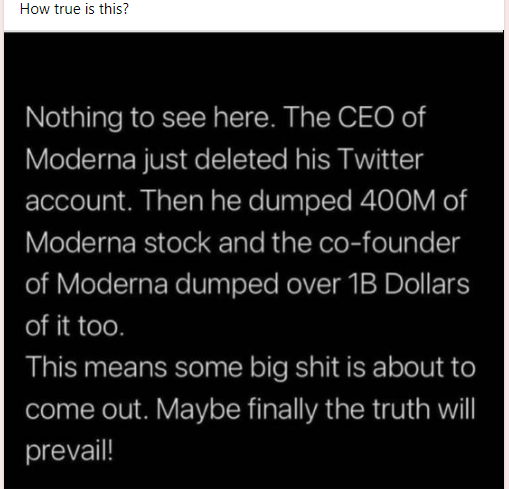Click the line 'of it too.'
509x489 pixels.
pos(75,326)
